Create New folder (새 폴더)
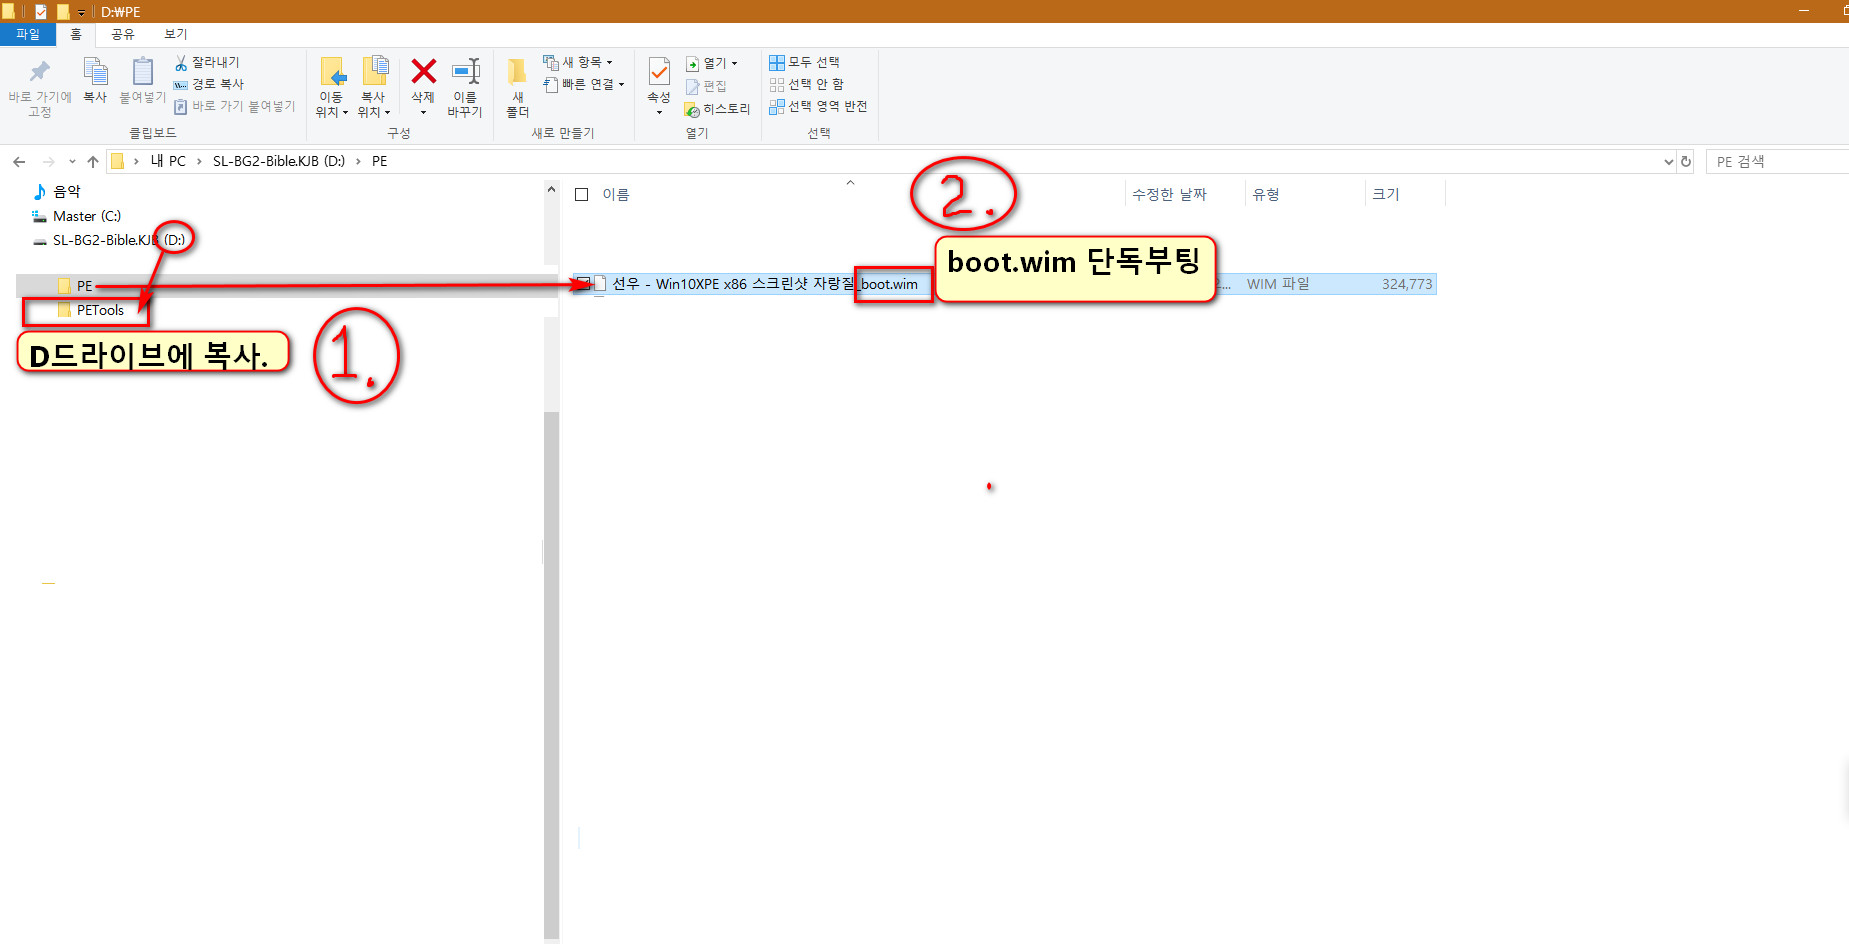Viewport: 1849px width, 944px height. pyautogui.click(x=517, y=88)
